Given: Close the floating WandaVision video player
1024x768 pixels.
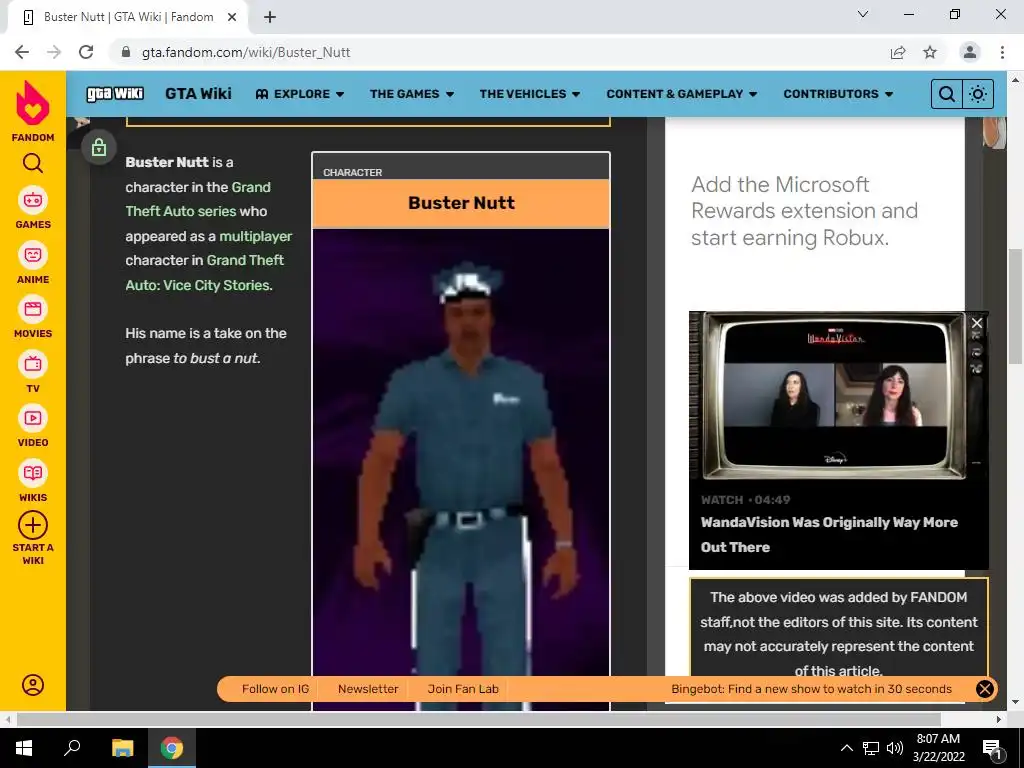Looking at the screenshot, I should point(977,323).
